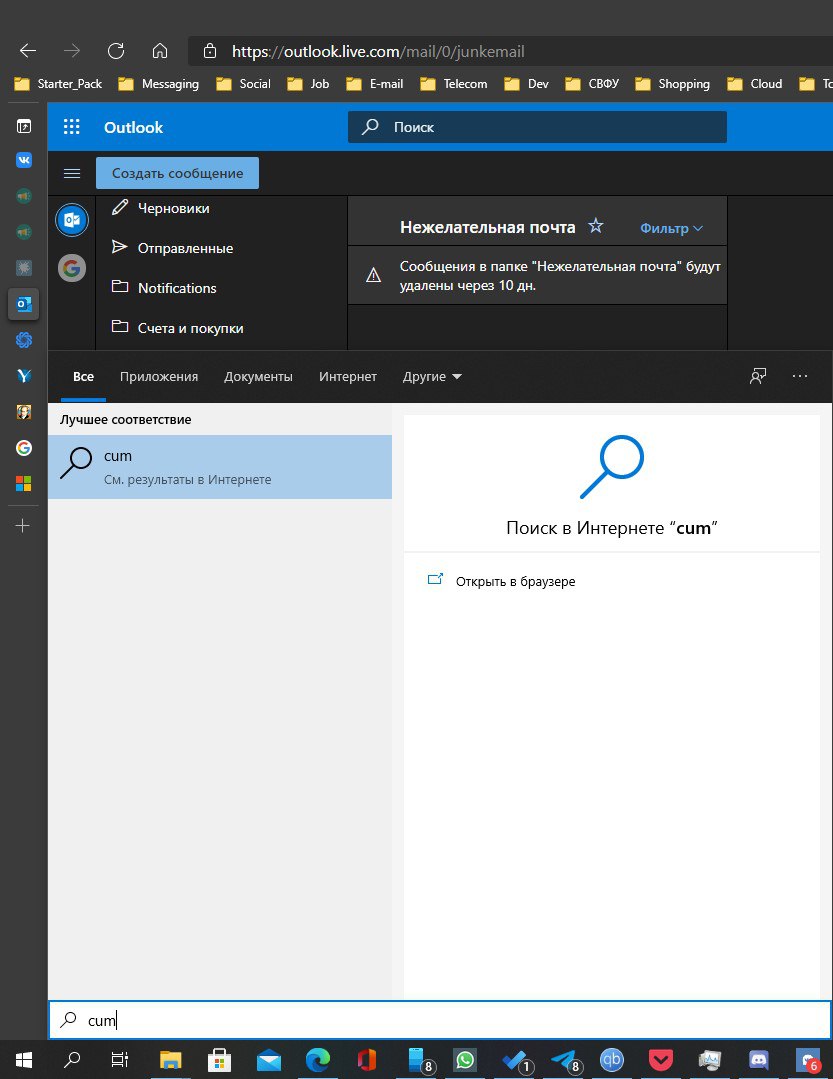Image resolution: width=833 pixels, height=1079 pixels.
Task: Click the Windows search input box
Action: [x=440, y=1020]
